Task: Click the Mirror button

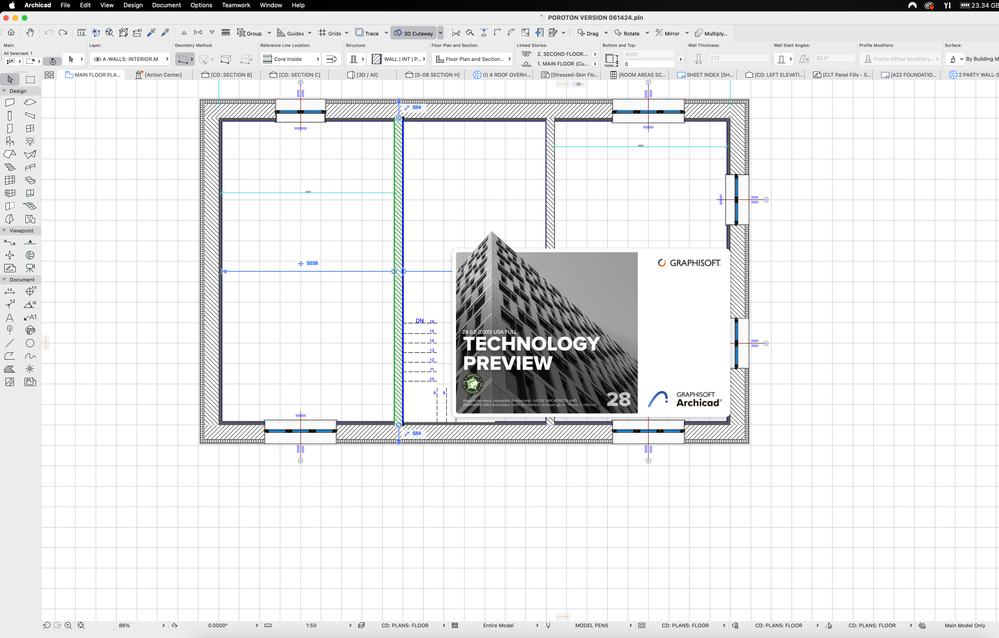Action: coord(668,33)
